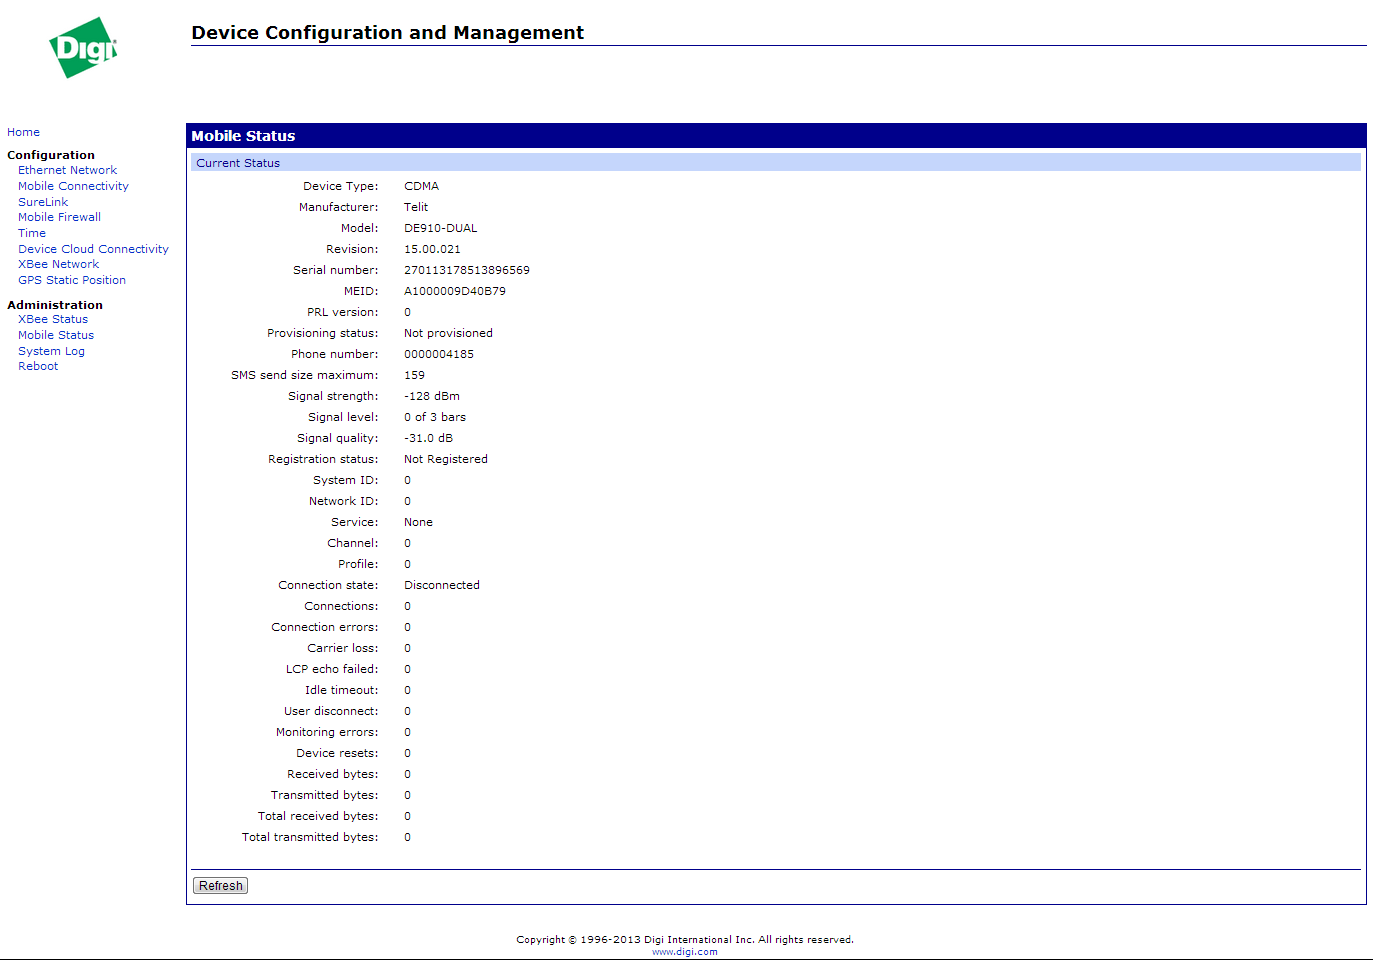The image size is (1373, 979).
Task: Select Mobile Status in the sidebar
Action: (56, 335)
